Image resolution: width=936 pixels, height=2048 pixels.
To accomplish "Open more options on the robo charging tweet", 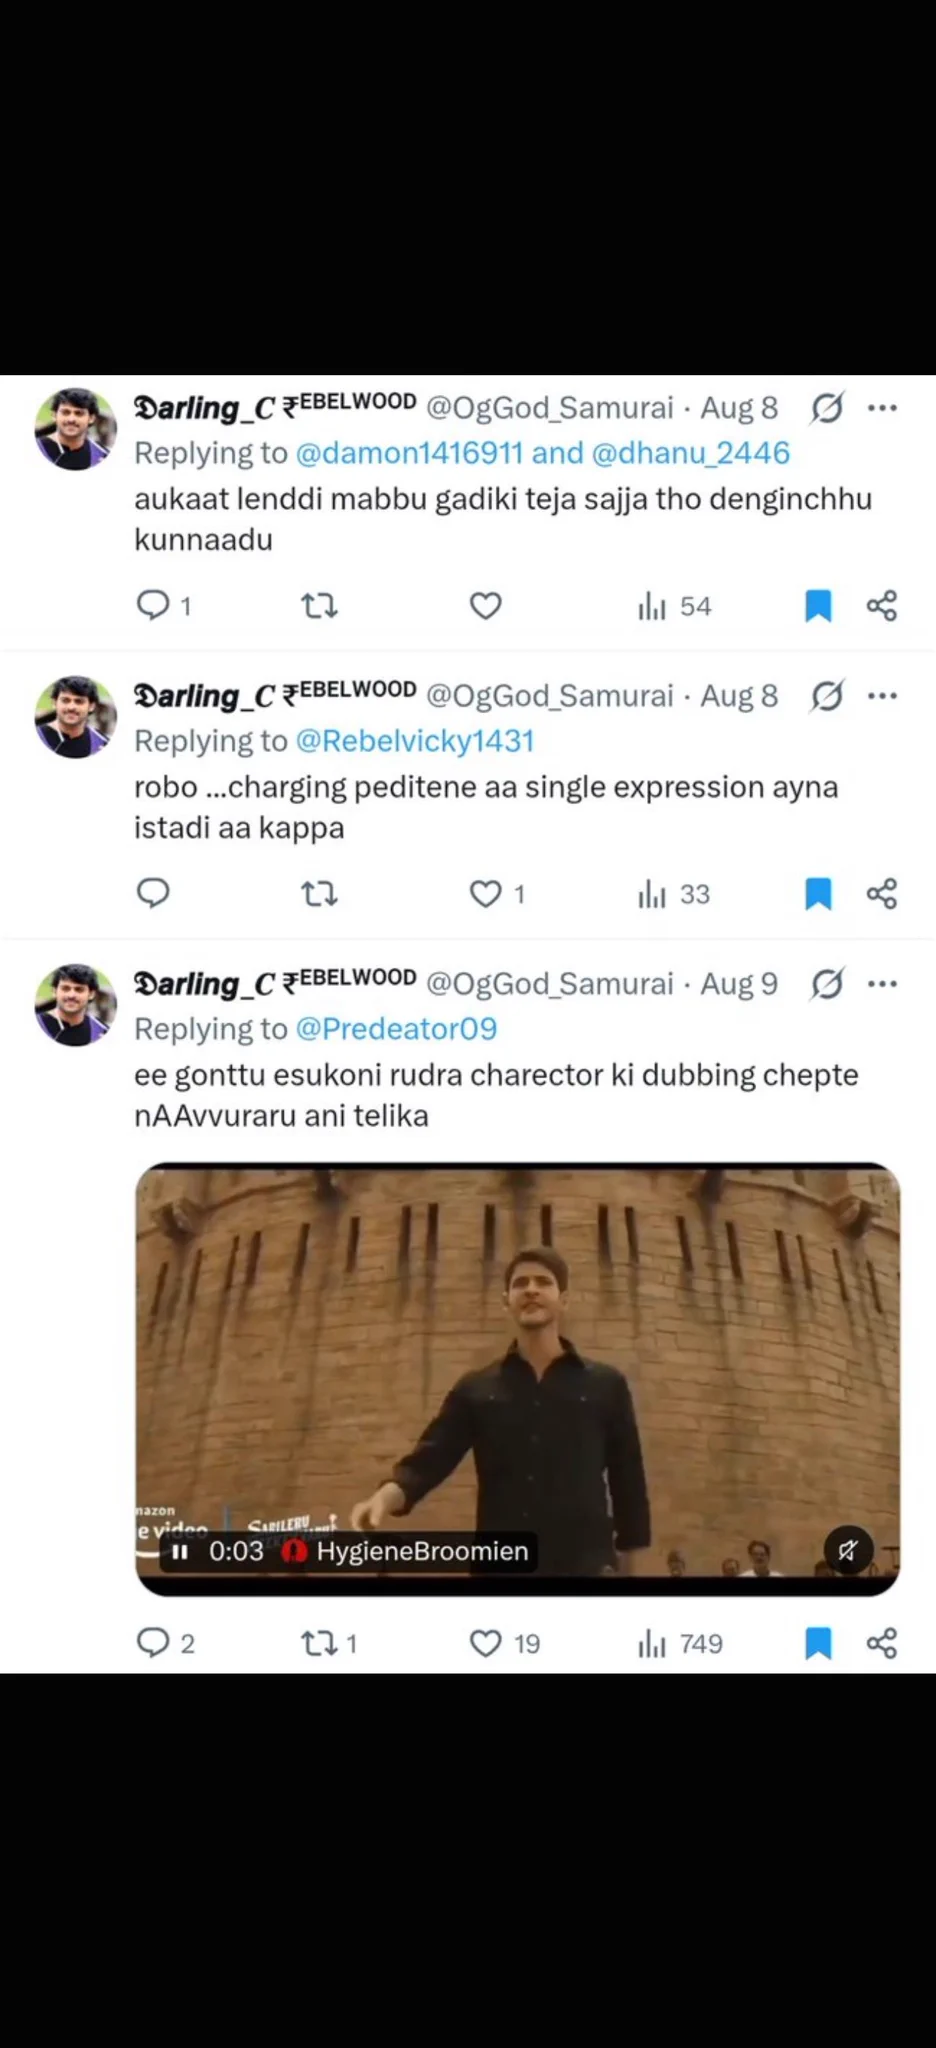I will pos(882,696).
